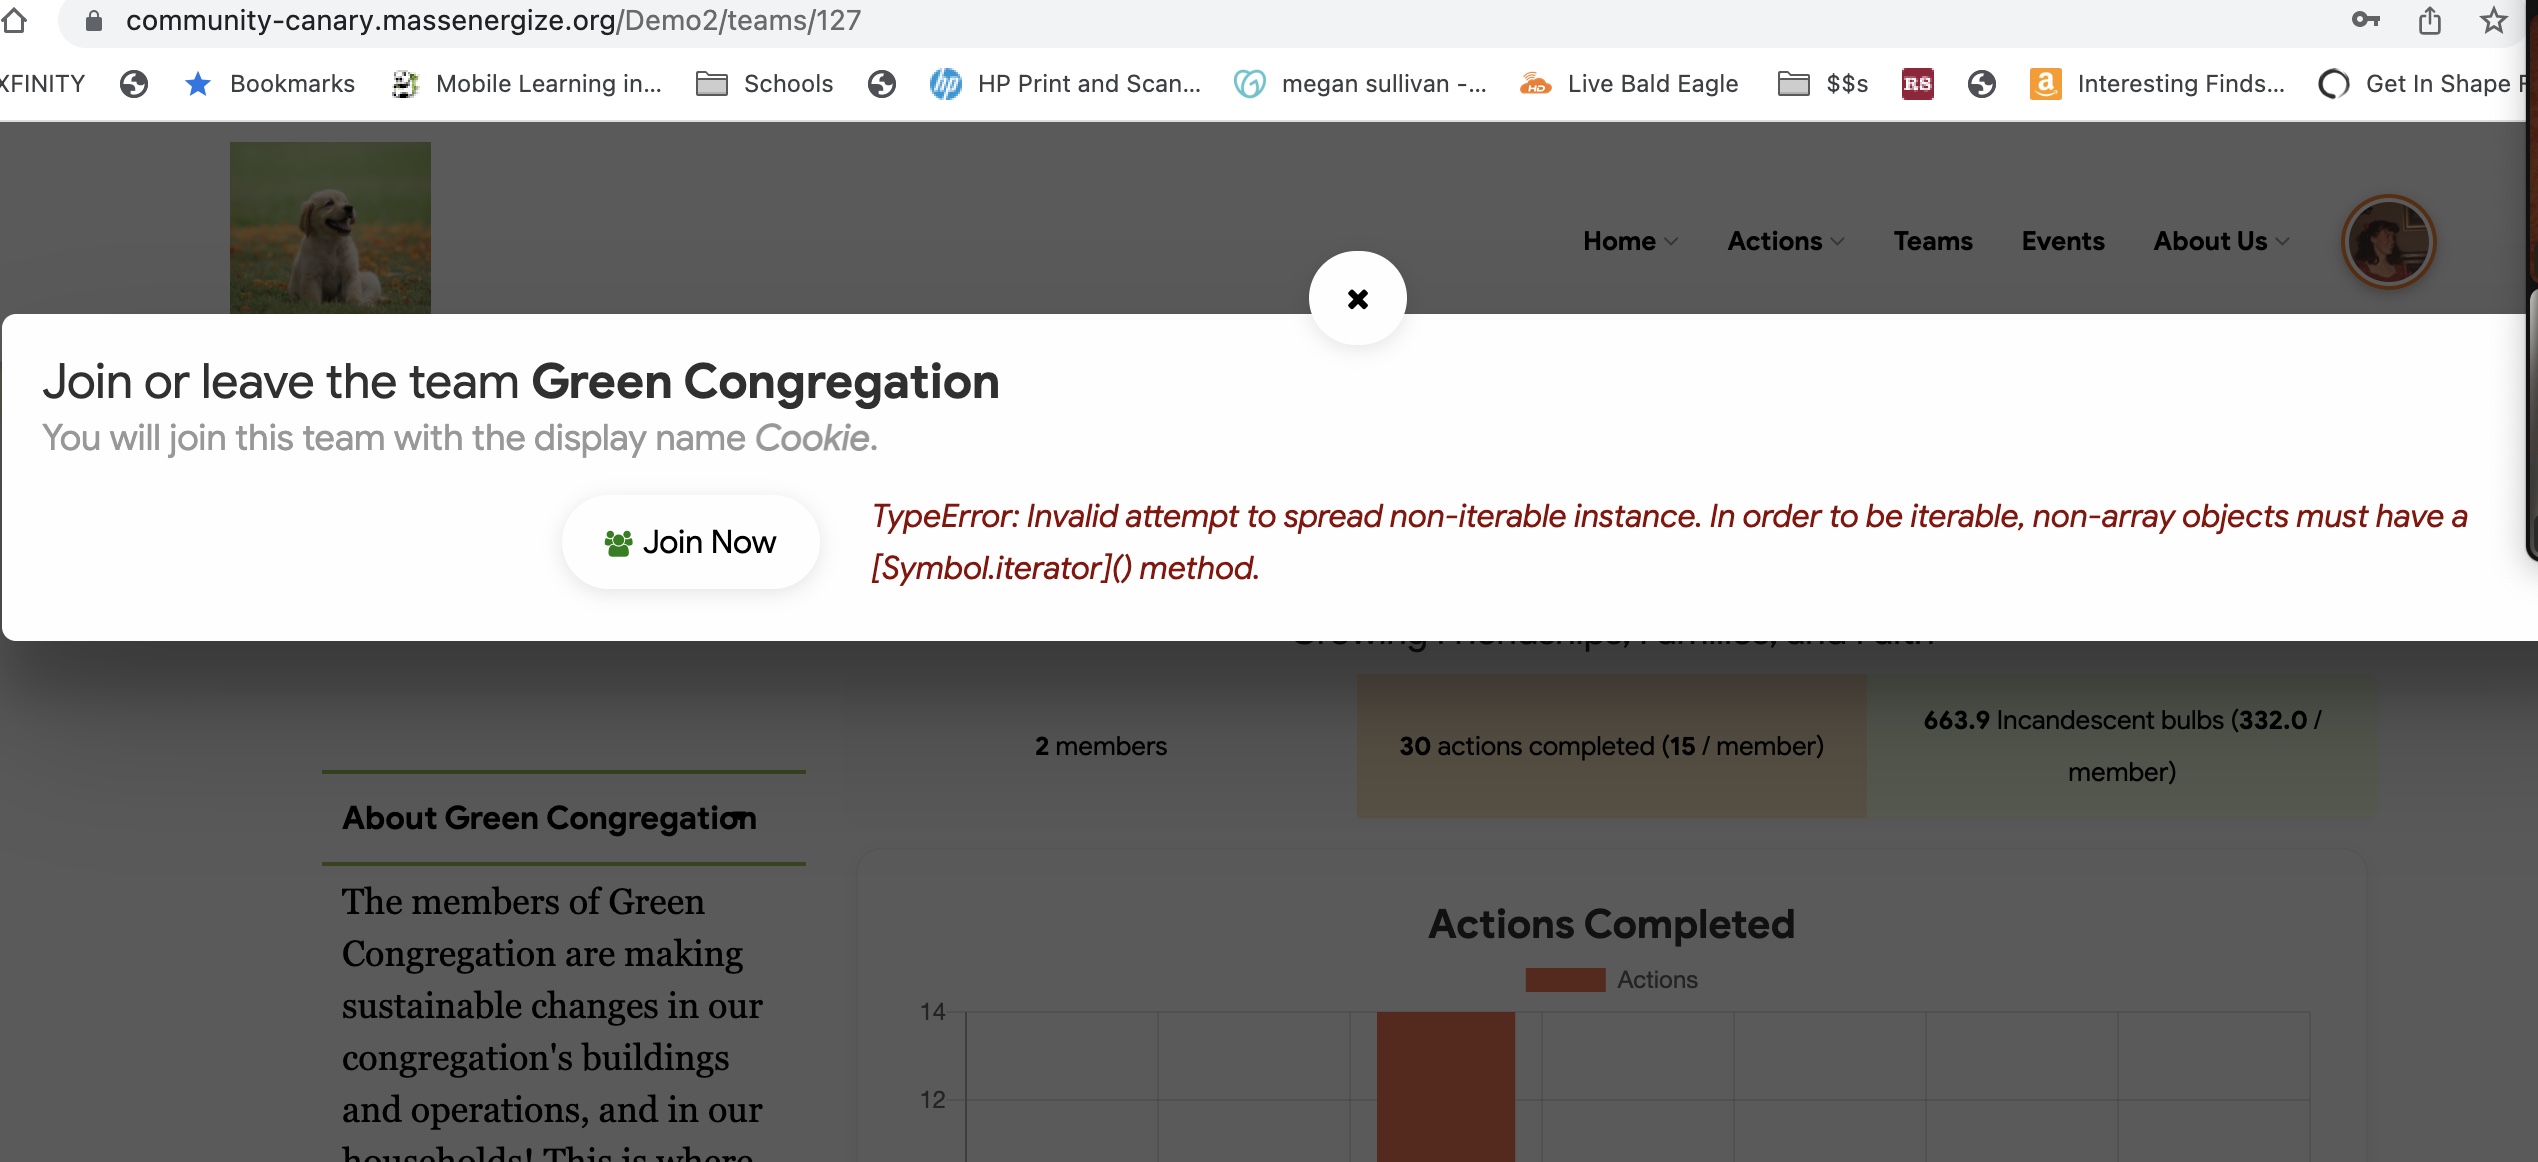Expand the About Us menu
The width and height of the screenshot is (2538, 1162).
pyautogui.click(x=2221, y=241)
